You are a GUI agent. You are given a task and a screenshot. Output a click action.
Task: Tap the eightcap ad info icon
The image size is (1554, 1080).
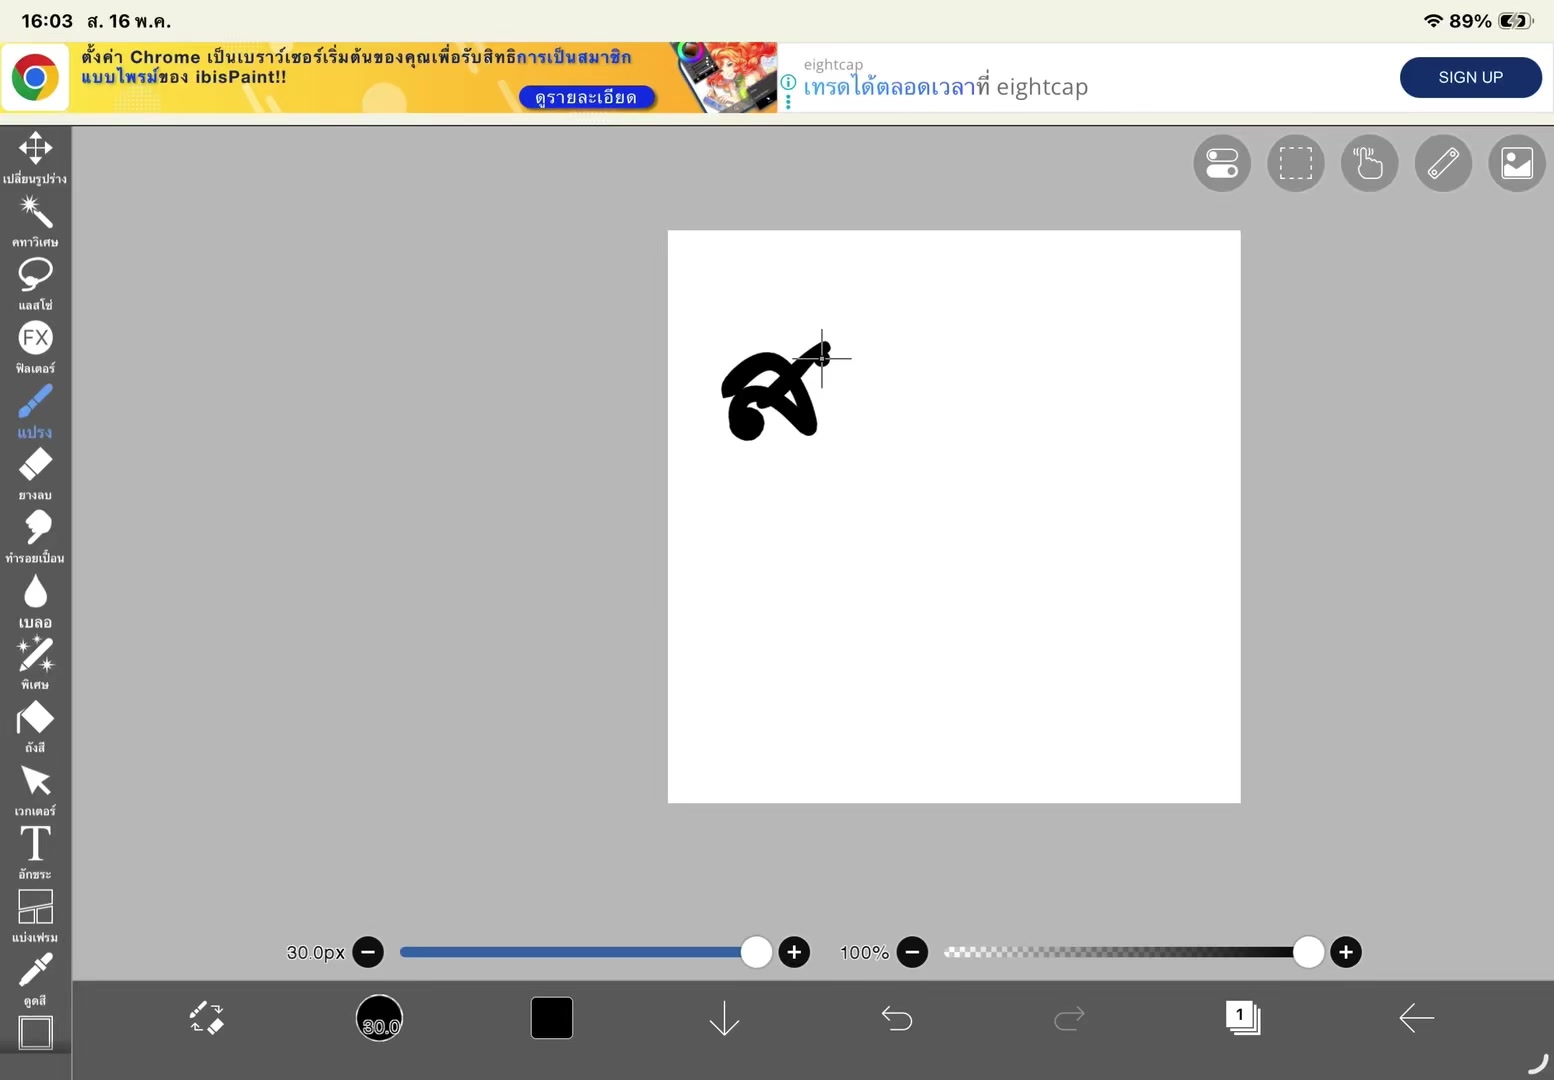point(788,82)
